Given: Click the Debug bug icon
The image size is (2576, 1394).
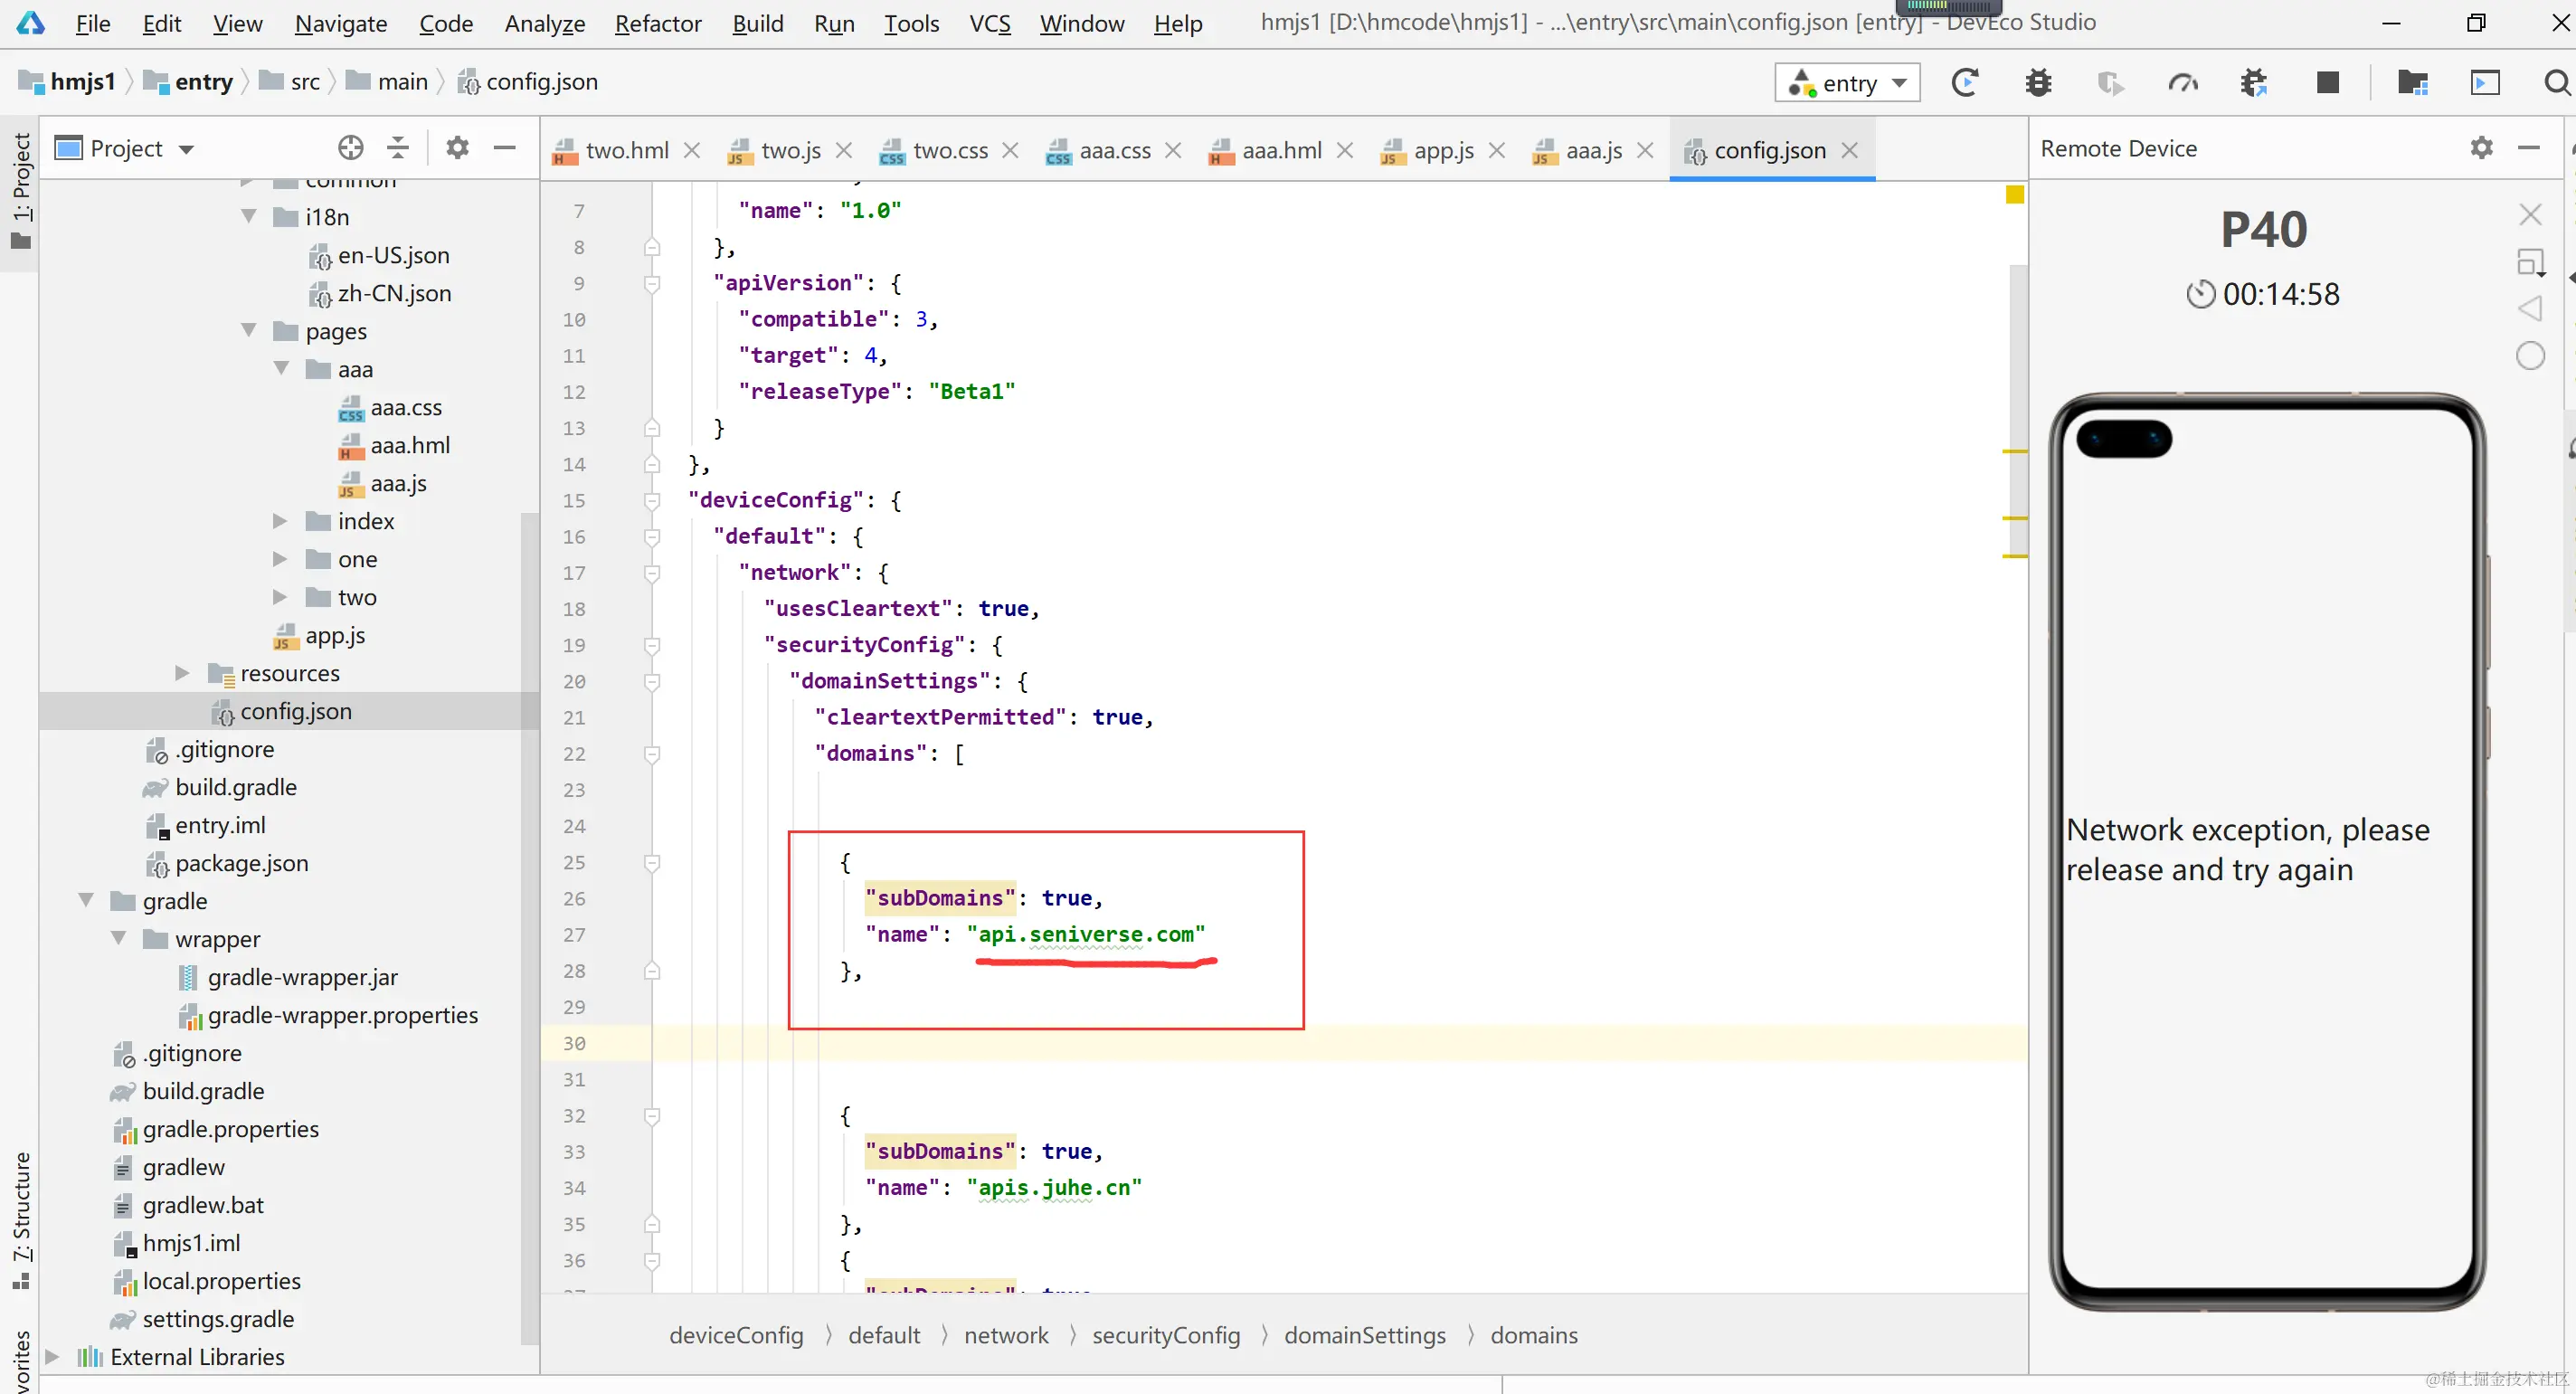Looking at the screenshot, I should (2038, 82).
